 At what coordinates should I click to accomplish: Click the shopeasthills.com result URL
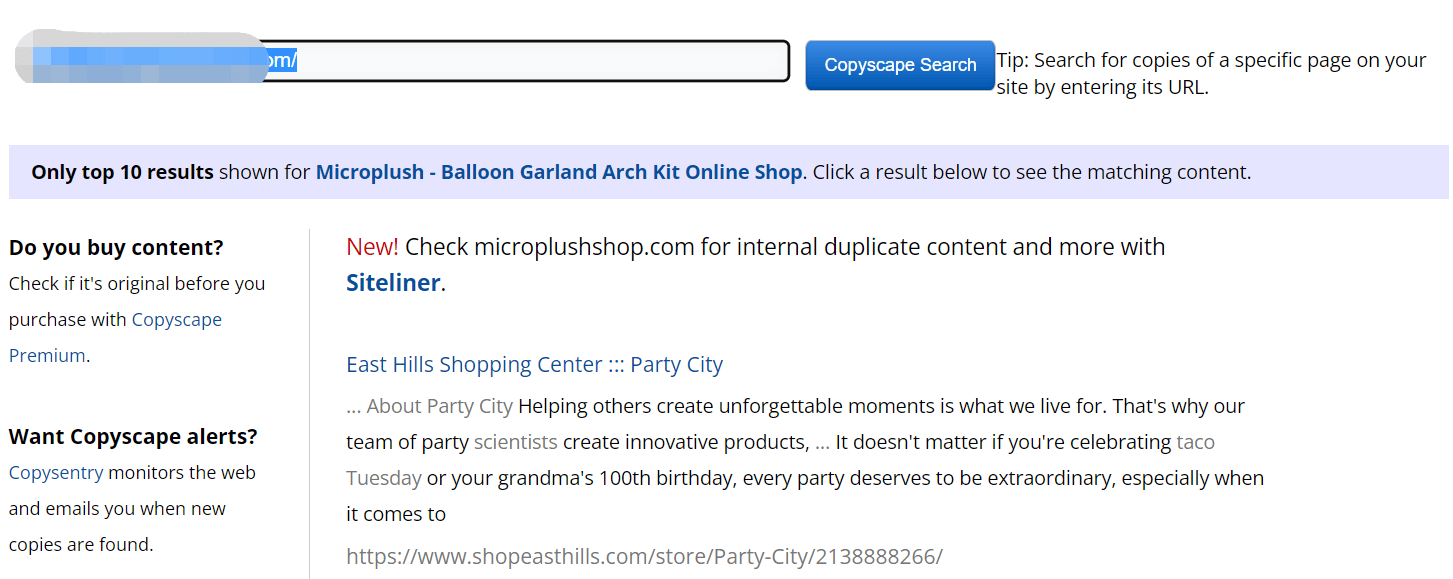644,556
